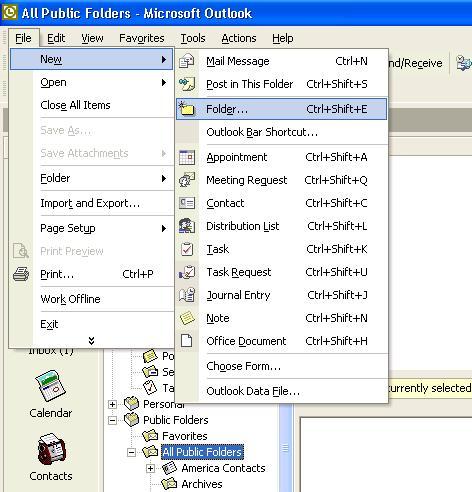Open the View menu
Viewport: 472px width, 492px height.
pos(92,38)
